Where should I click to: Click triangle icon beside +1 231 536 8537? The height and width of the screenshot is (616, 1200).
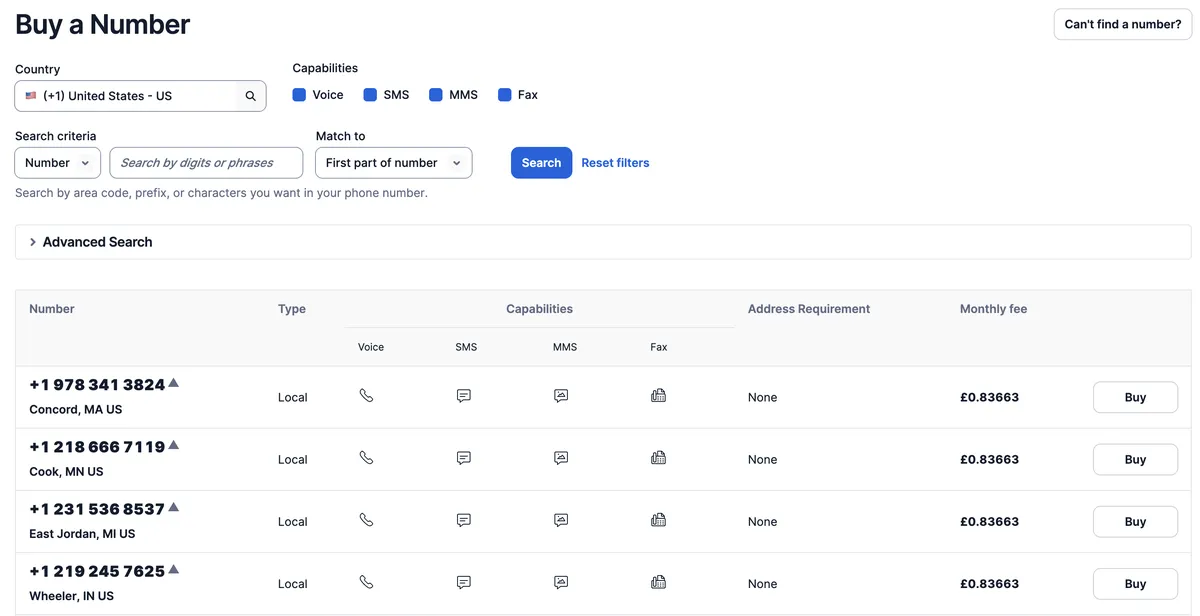pyautogui.click(x=173, y=507)
